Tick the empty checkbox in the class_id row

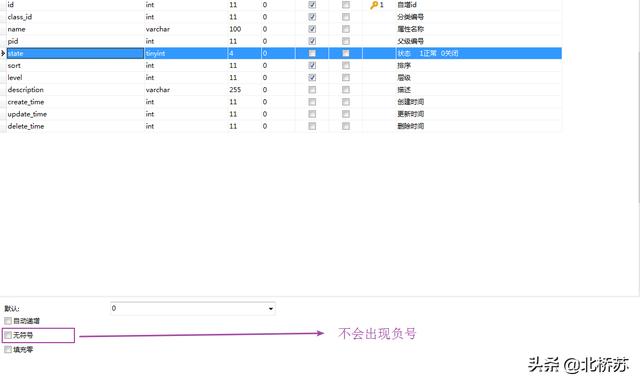[346, 17]
